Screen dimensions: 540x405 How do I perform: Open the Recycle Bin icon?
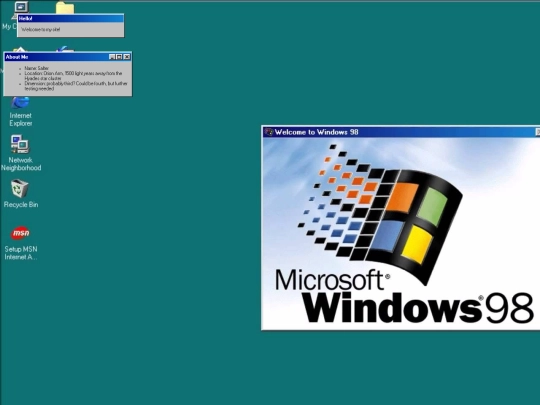click(x=20, y=188)
